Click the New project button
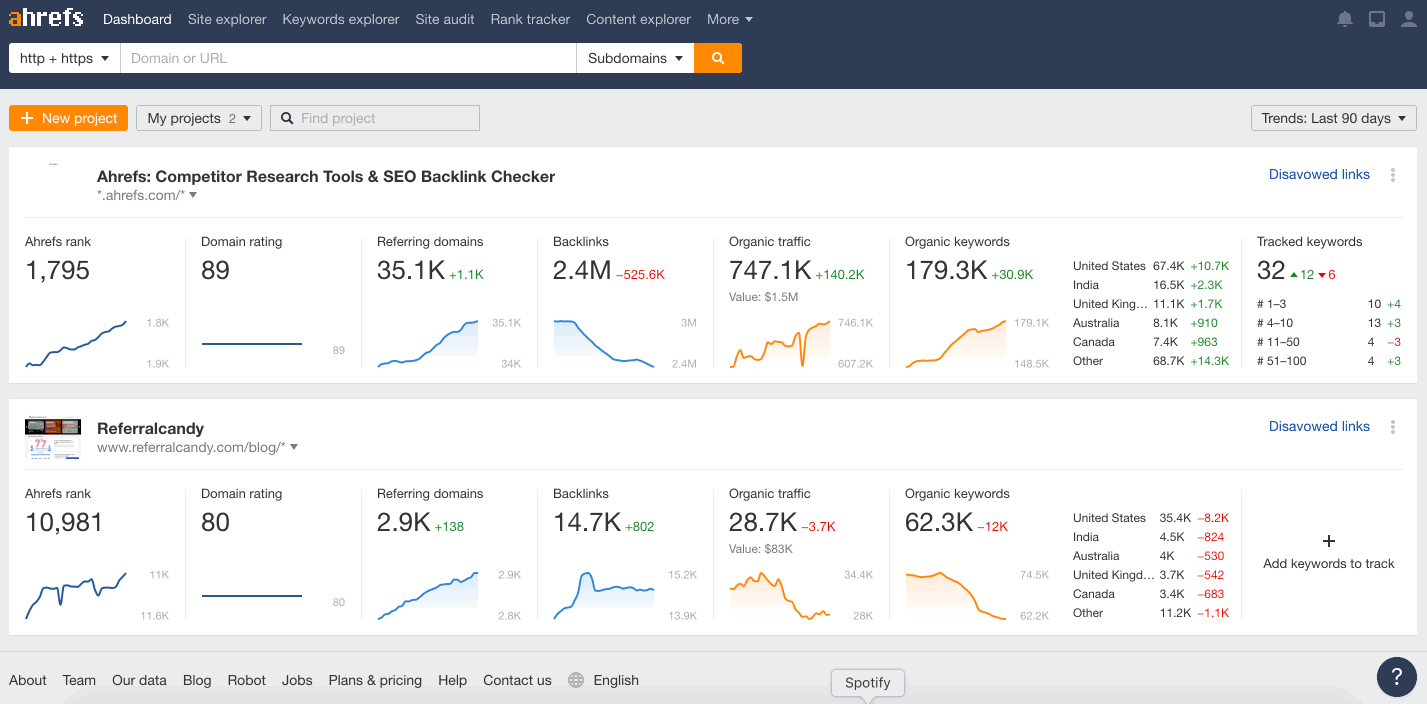 (x=68, y=118)
